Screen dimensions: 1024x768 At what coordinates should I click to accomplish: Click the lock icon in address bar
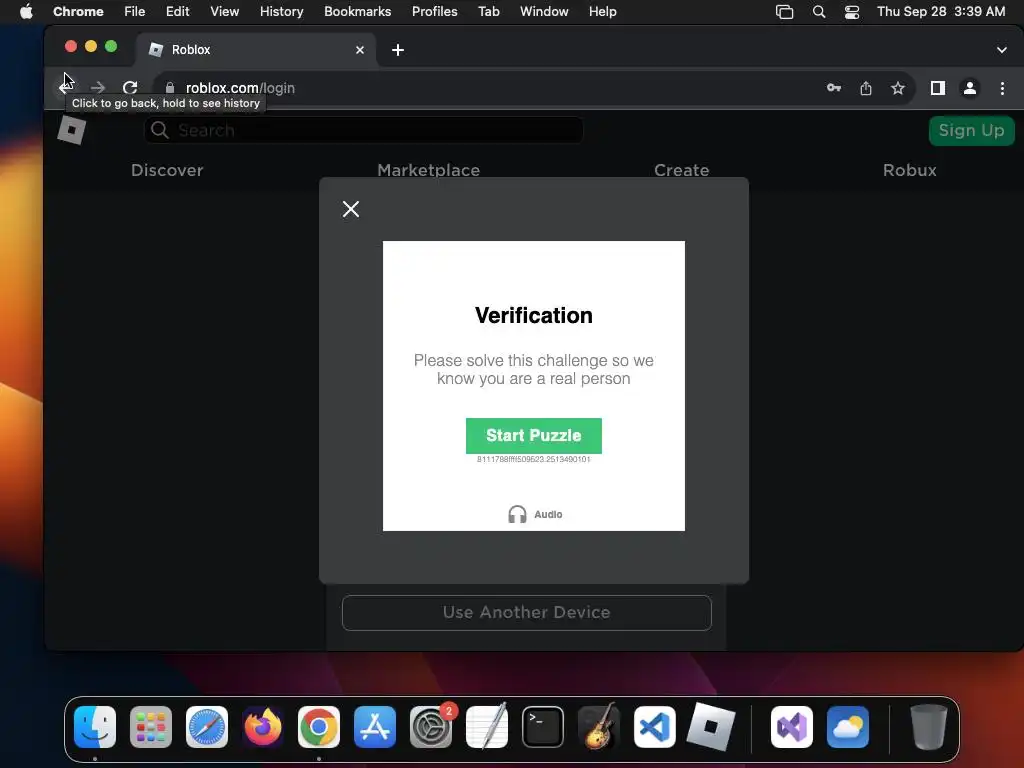tap(170, 88)
